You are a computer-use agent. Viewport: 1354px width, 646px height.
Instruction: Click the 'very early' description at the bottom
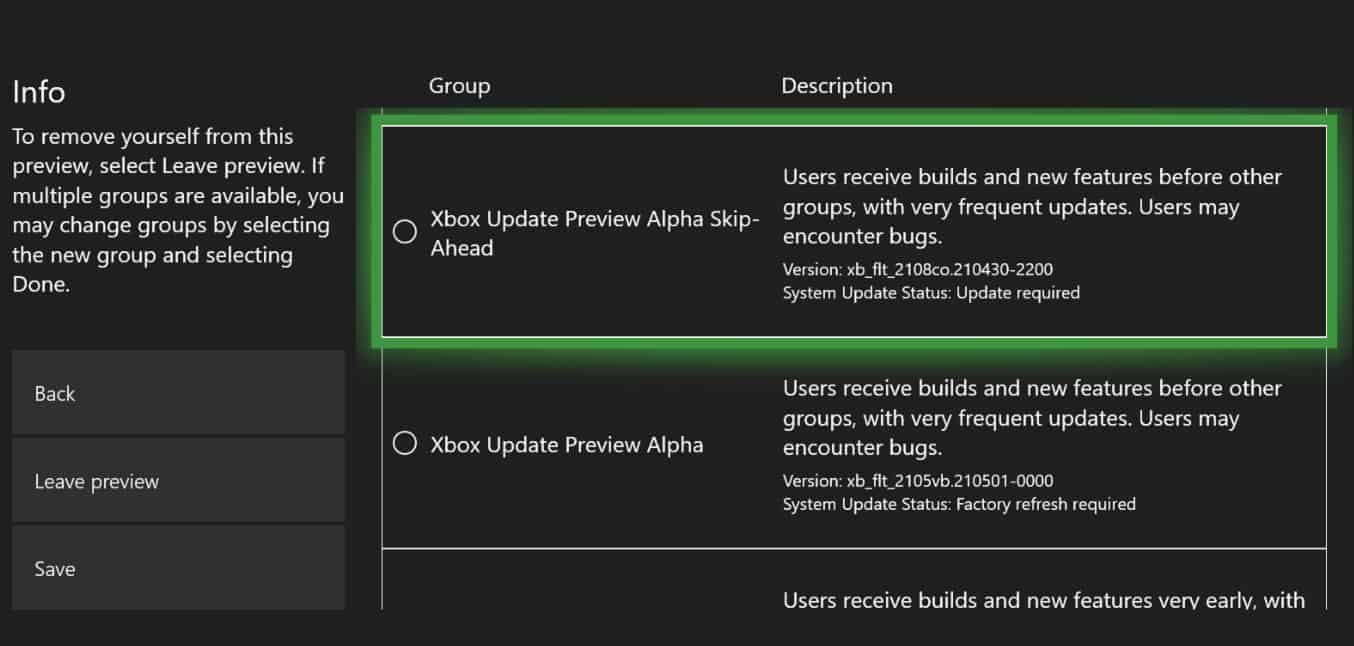coord(1043,600)
